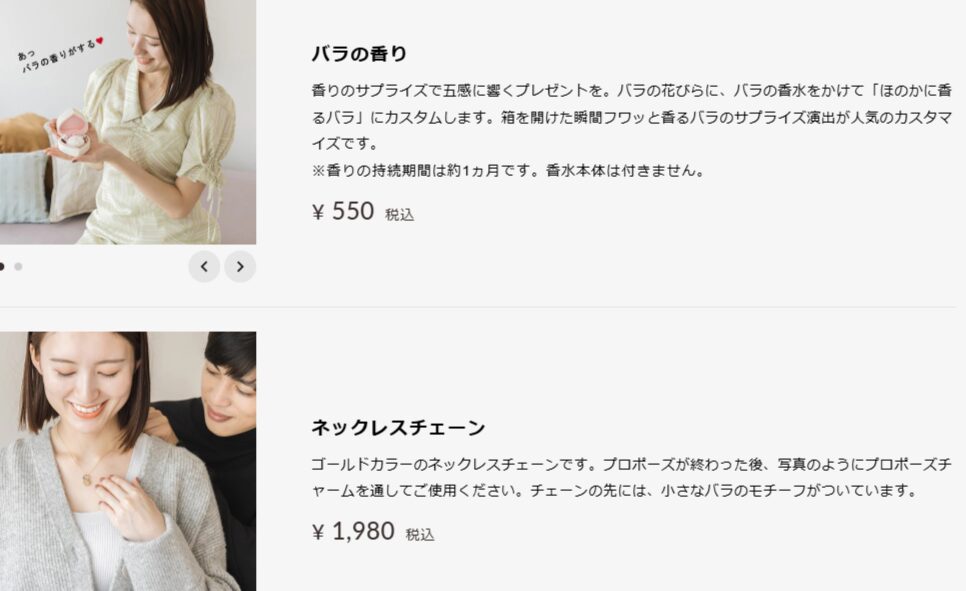Click the rose scent description paragraph

click(632, 117)
